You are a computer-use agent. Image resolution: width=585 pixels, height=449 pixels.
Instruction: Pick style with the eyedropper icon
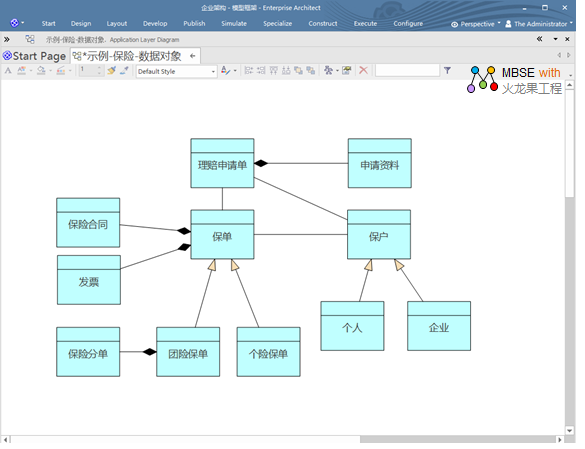click(124, 71)
